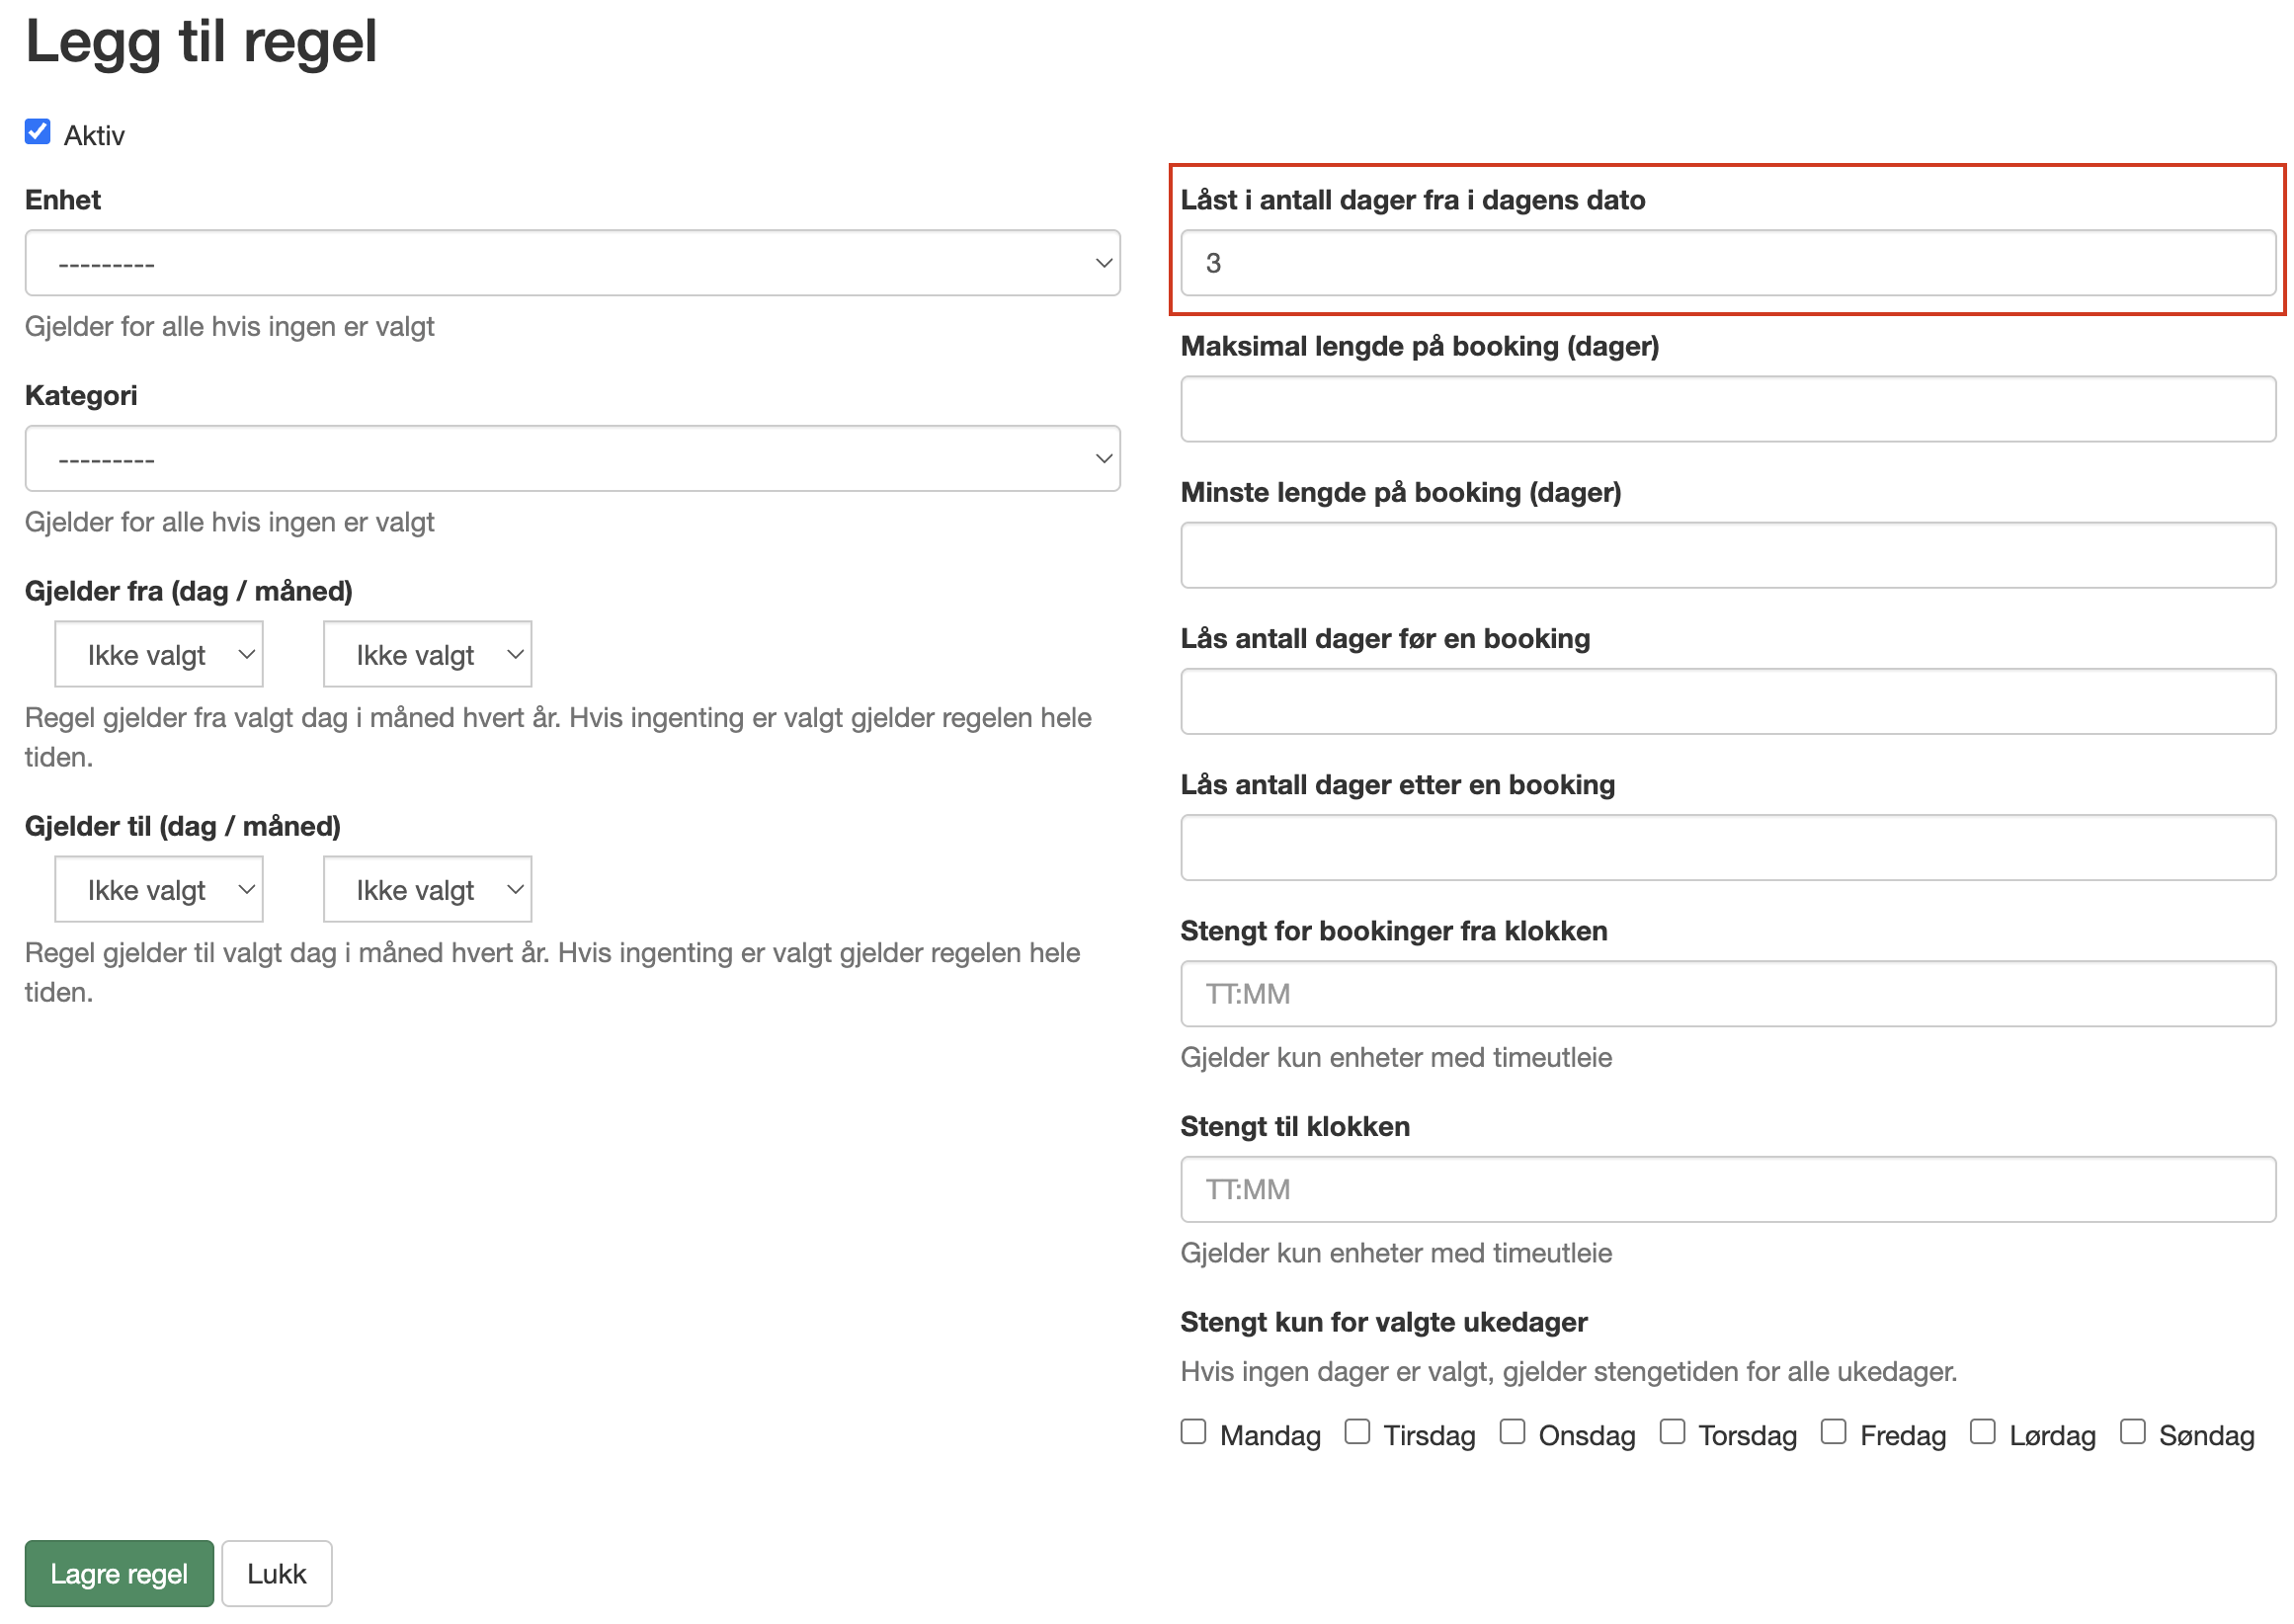This screenshot has height=1624, width=2294.
Task: Open the Enhet dropdown
Action: point(572,263)
